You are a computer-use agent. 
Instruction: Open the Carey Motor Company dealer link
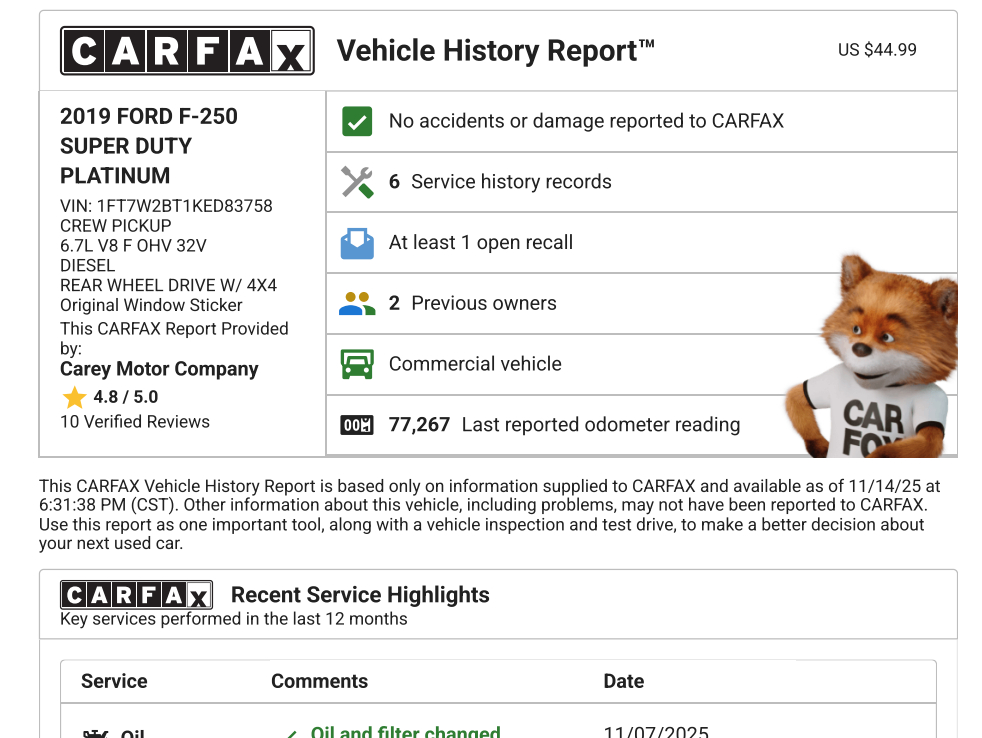pos(159,369)
